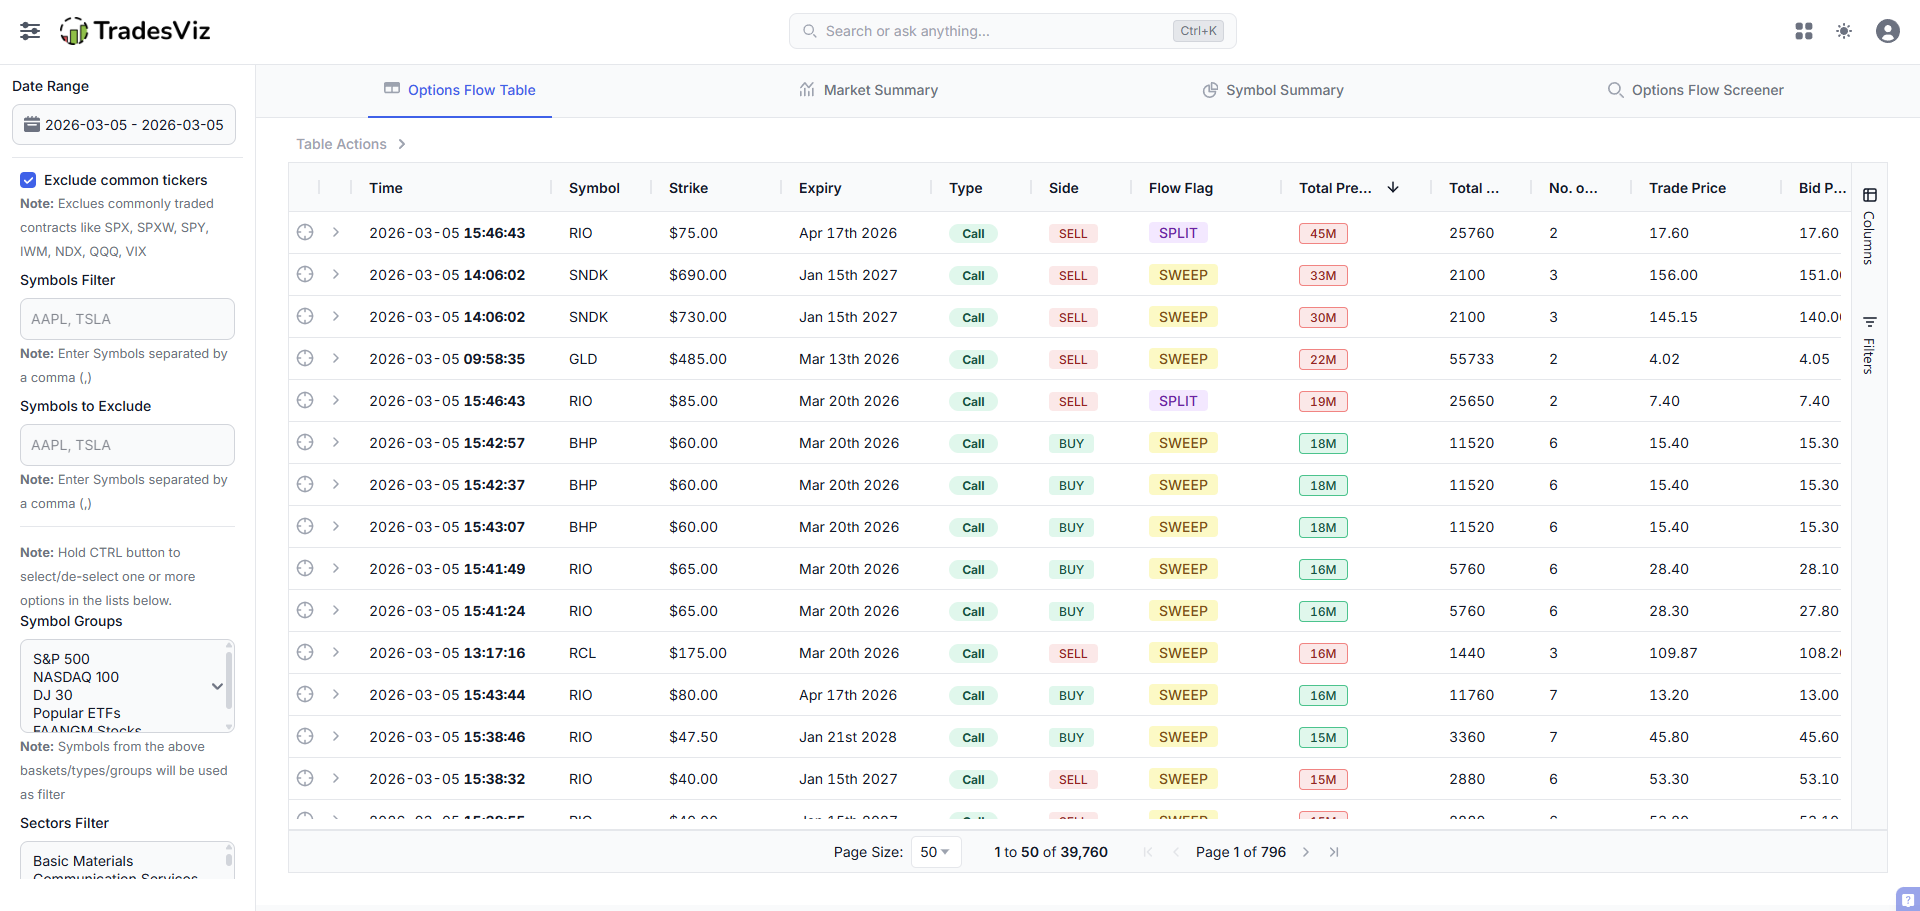Click the 45M premium badge for RIO
Image resolution: width=1920 pixels, height=911 pixels.
1323,233
